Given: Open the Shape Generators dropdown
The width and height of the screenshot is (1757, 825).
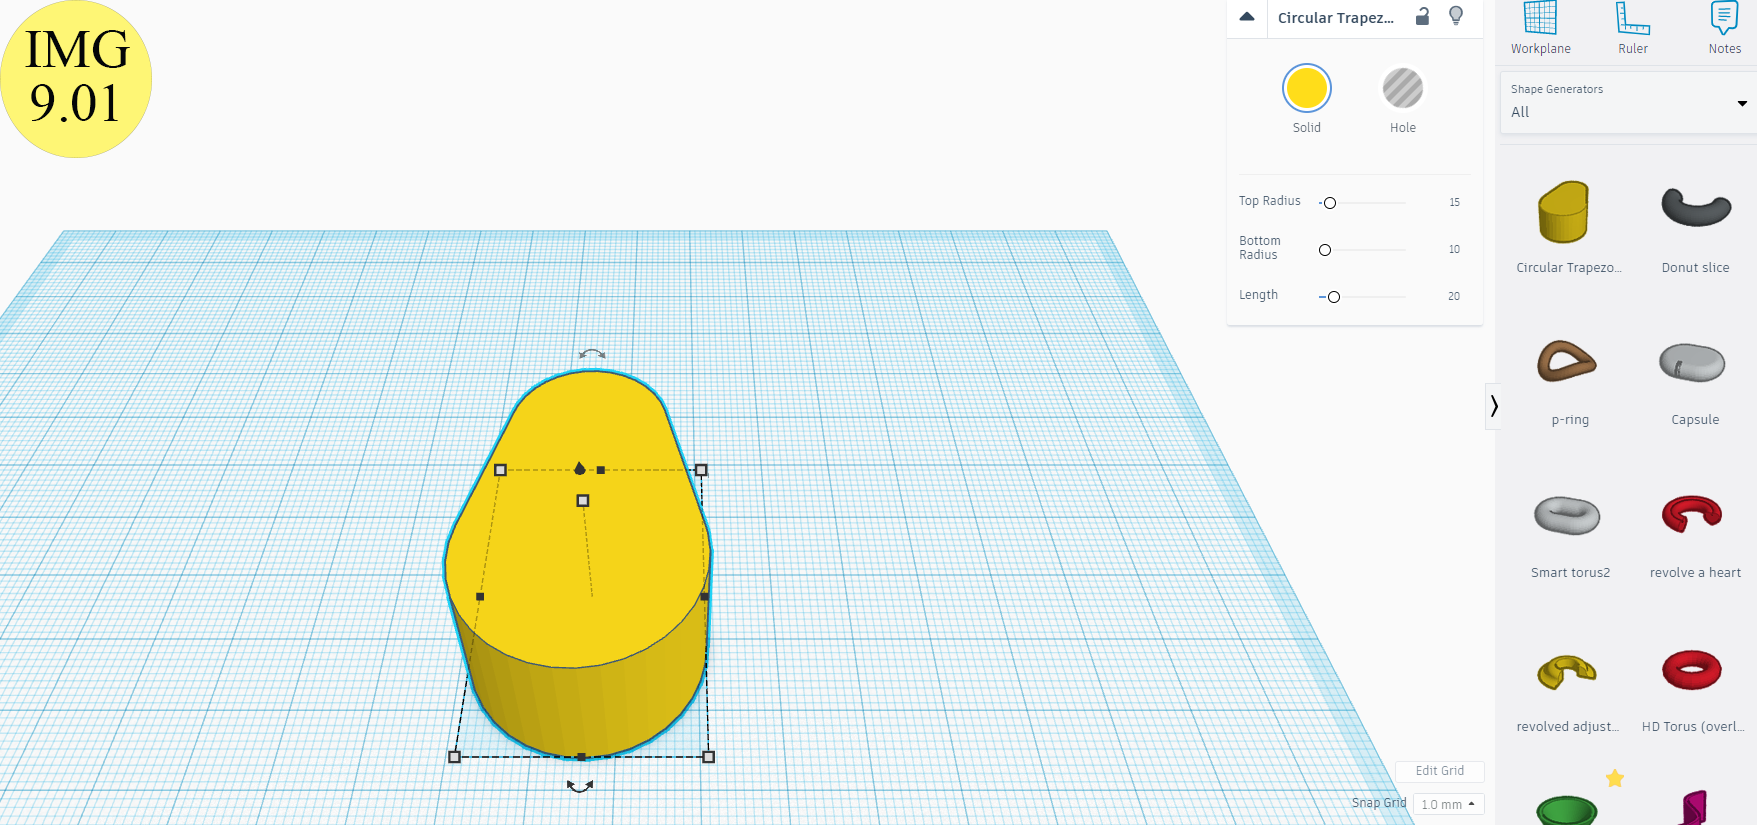Looking at the screenshot, I should pos(1627,103).
